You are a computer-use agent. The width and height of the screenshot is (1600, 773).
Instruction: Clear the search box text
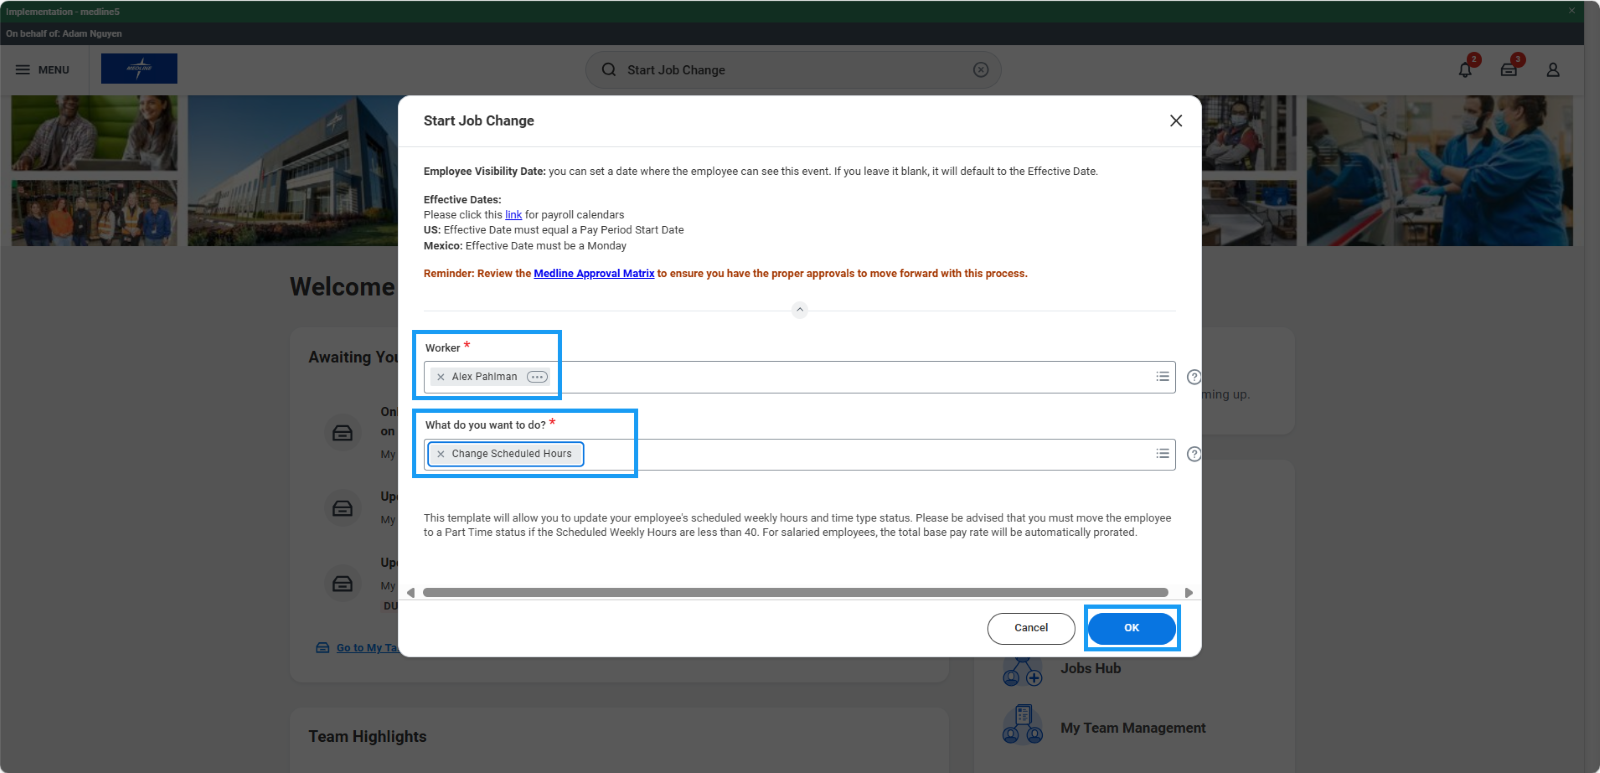(981, 70)
